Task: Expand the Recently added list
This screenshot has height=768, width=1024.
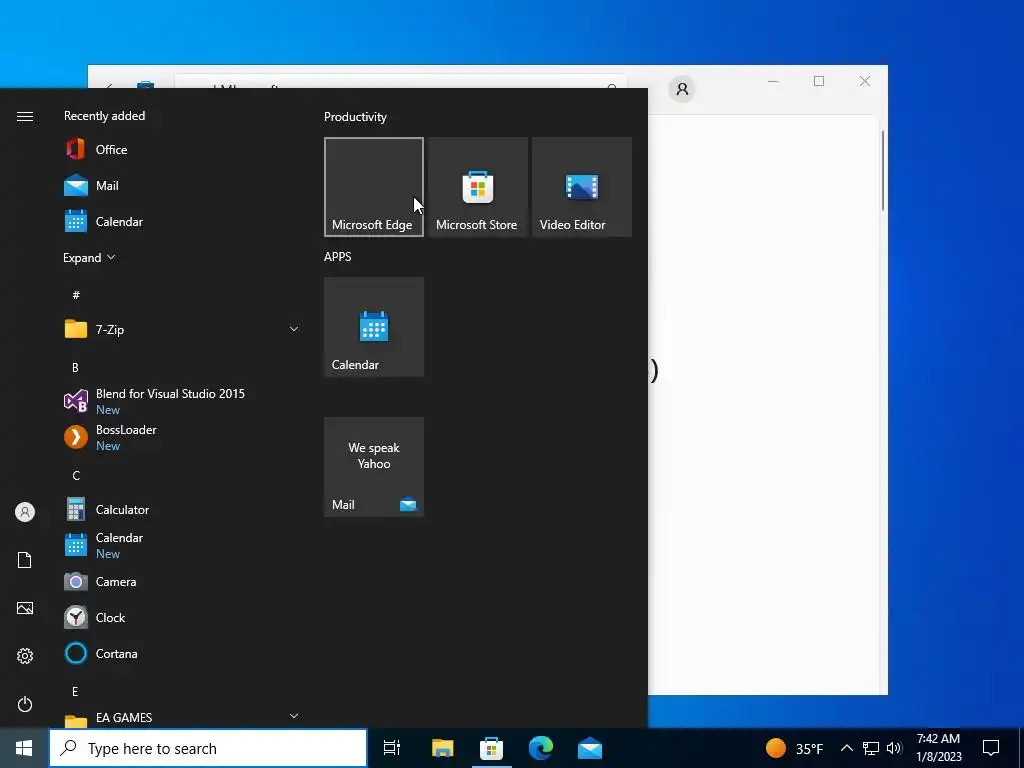Action: (x=89, y=257)
